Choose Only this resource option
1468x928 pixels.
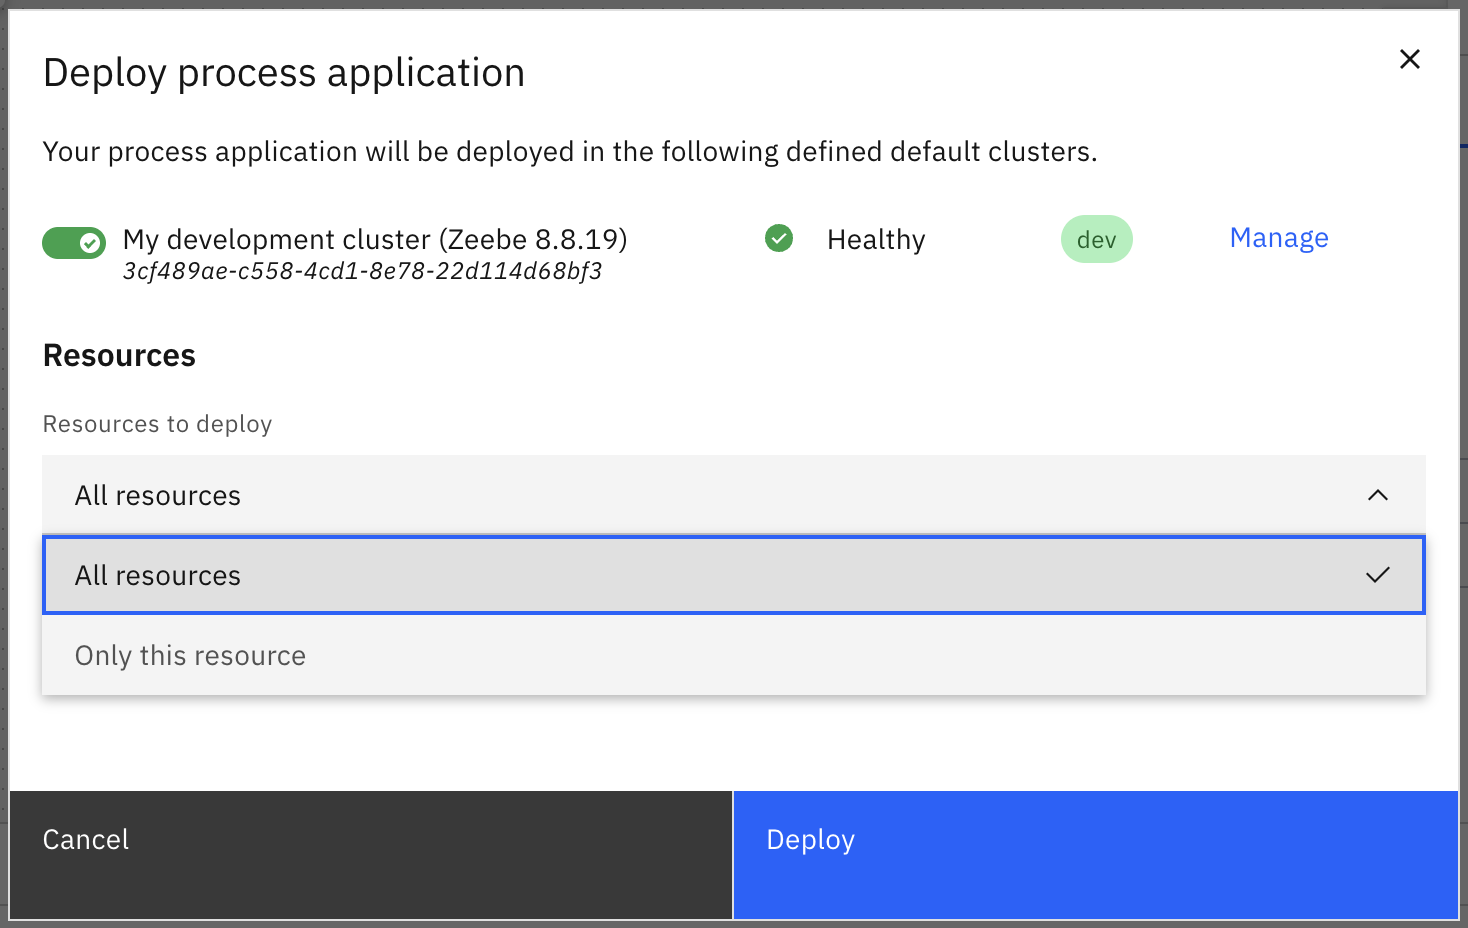click(190, 655)
